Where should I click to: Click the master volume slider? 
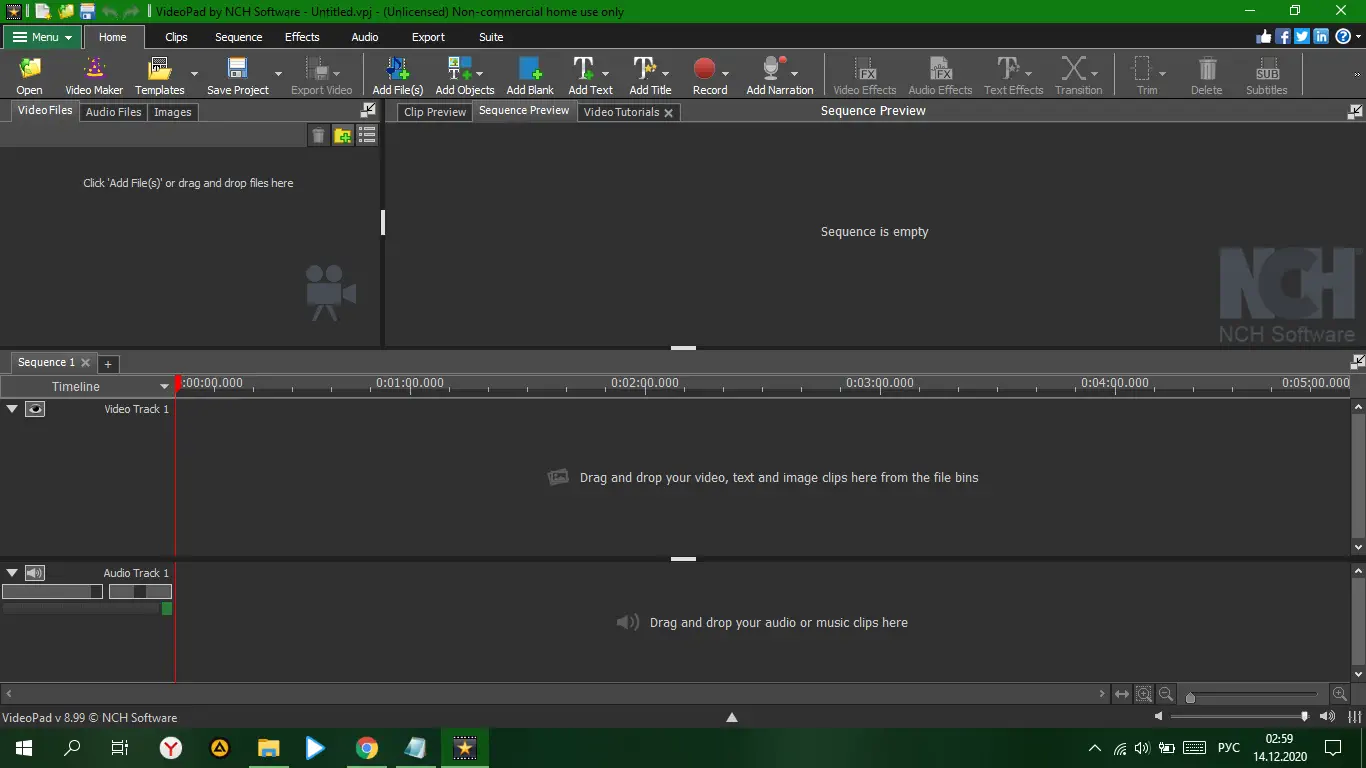tap(1240, 717)
